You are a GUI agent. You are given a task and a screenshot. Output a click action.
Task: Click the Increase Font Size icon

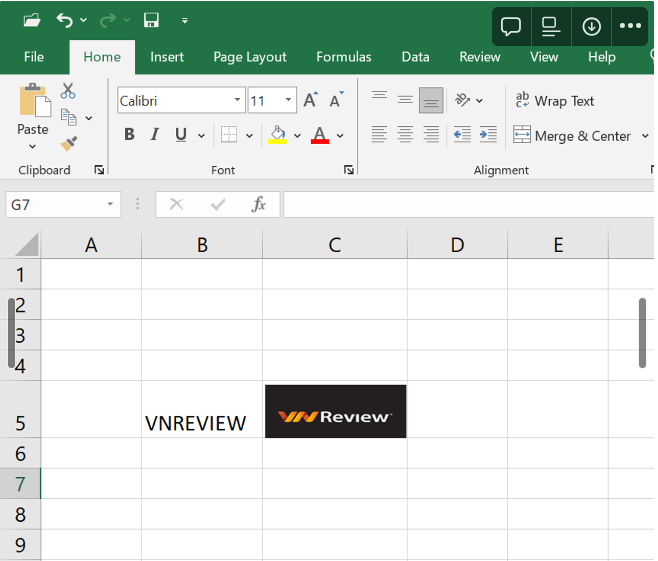(x=310, y=100)
